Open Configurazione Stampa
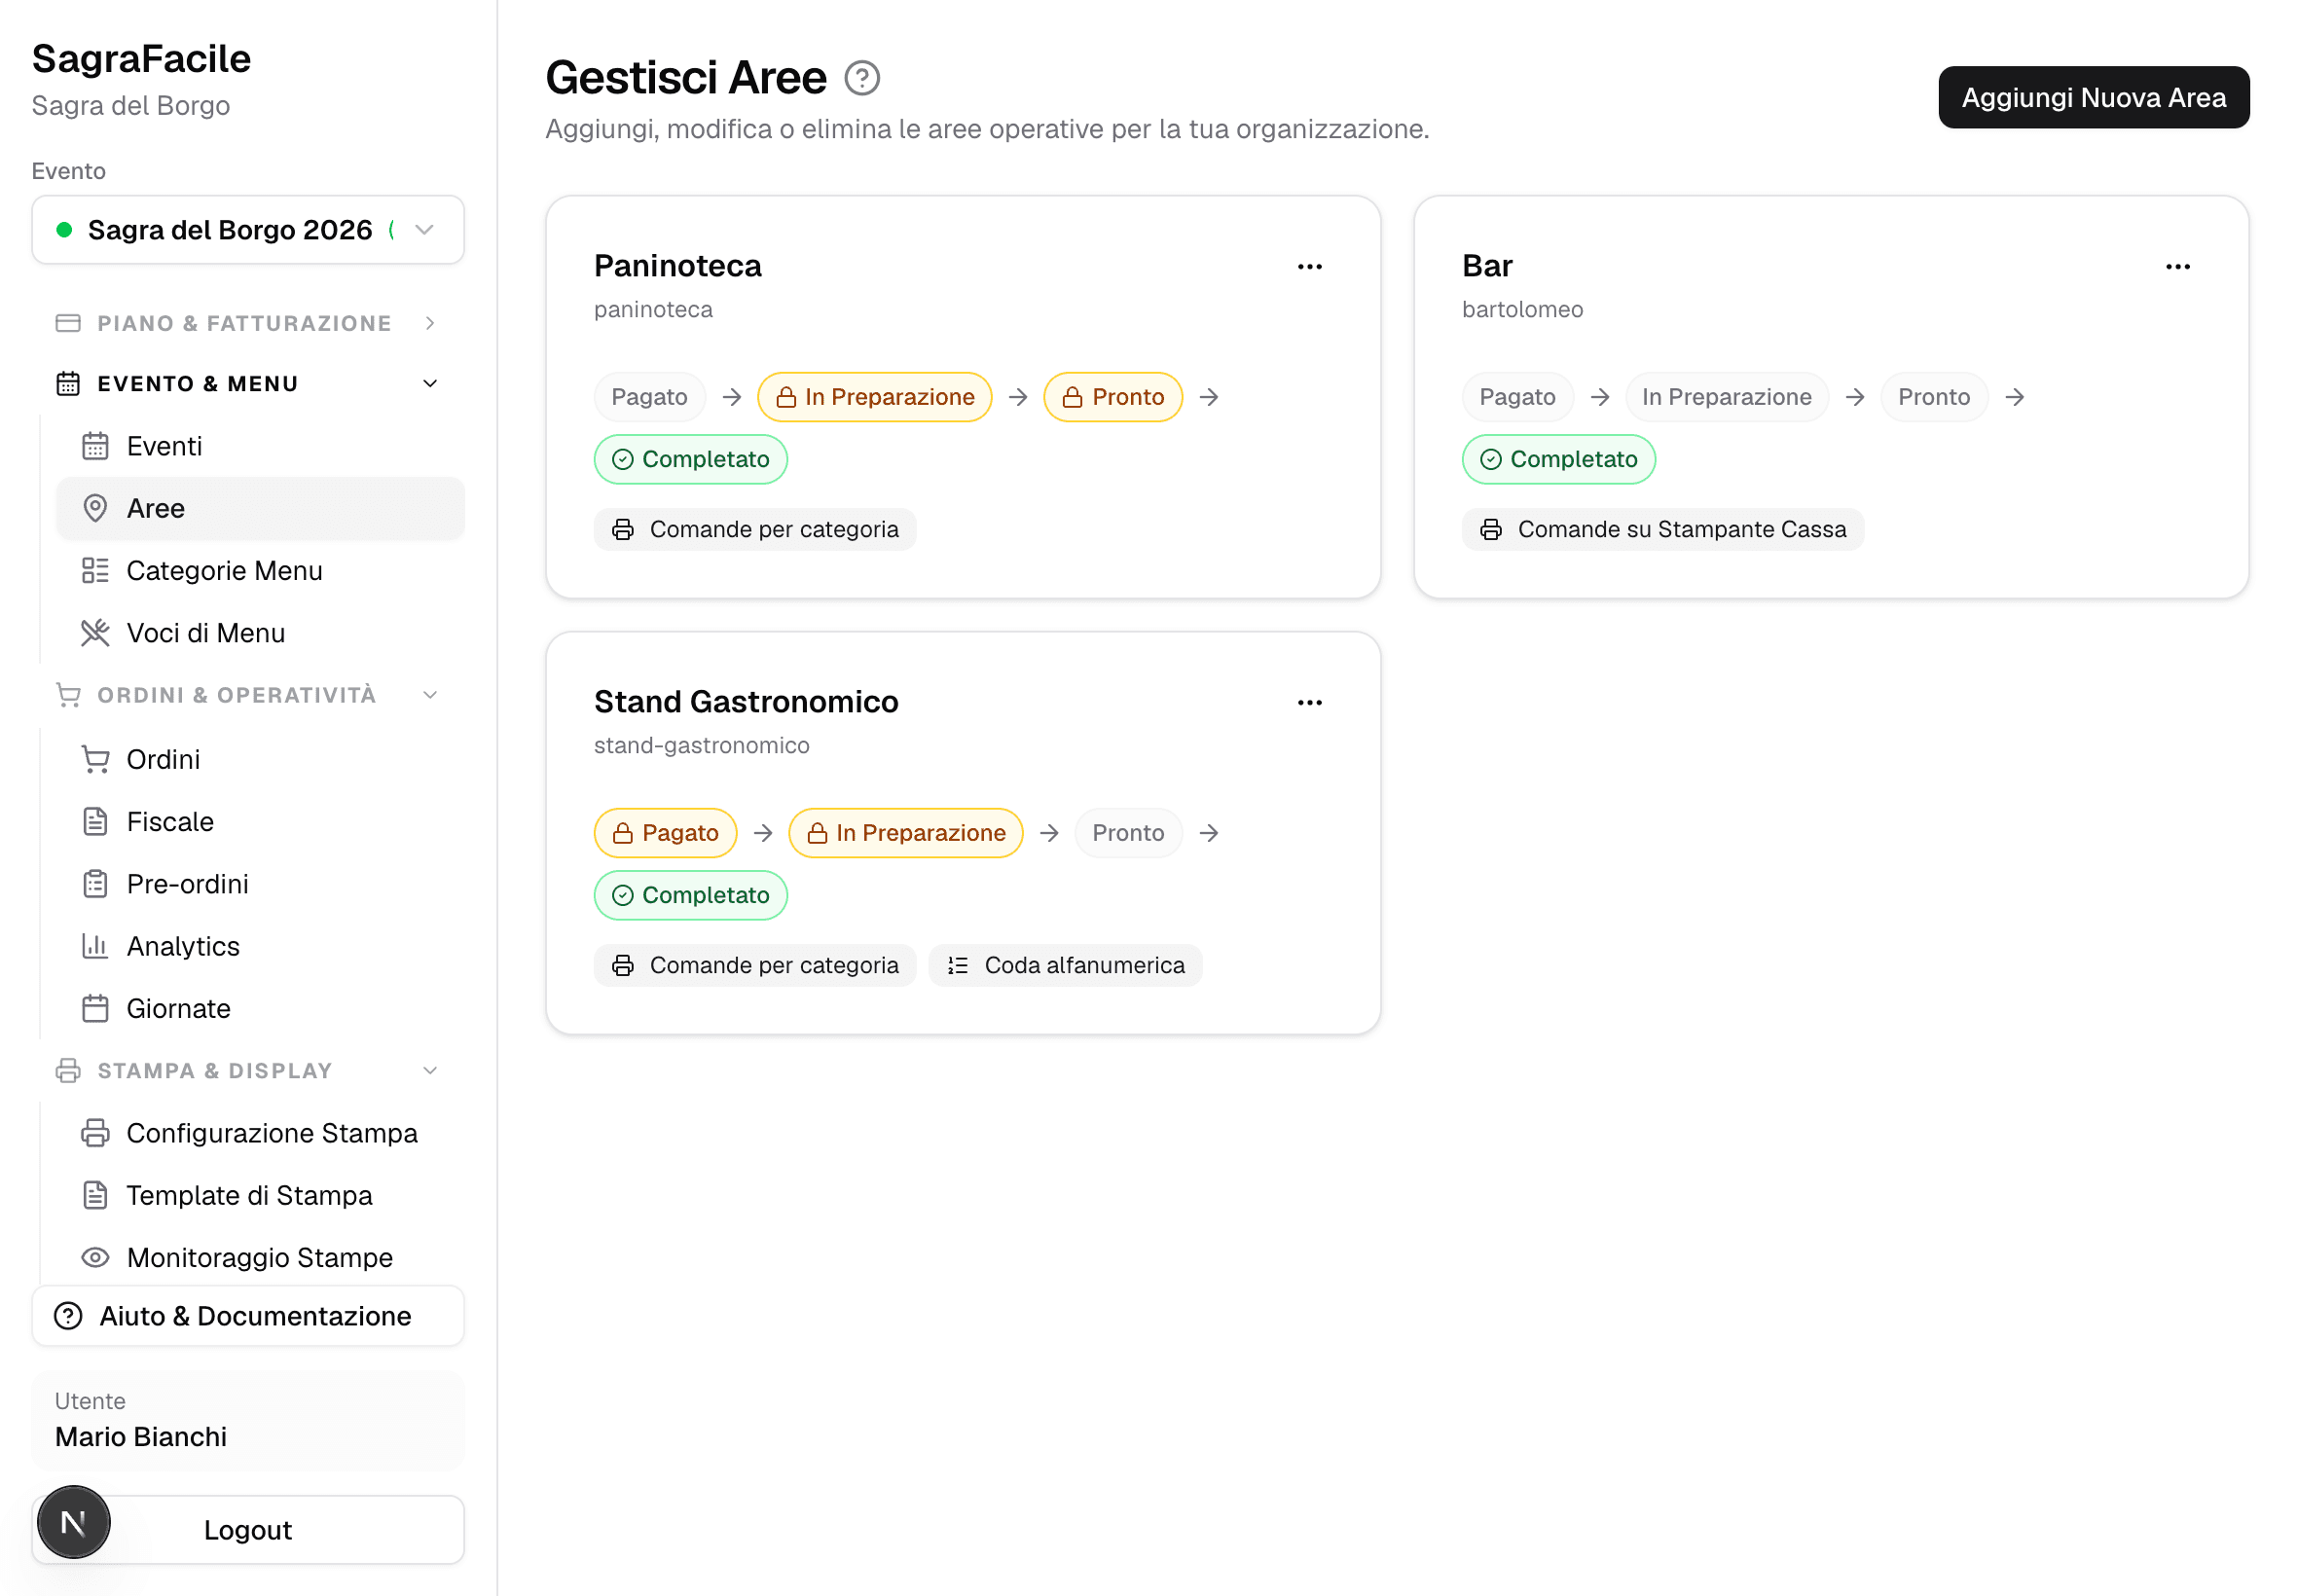2297x1596 pixels. [x=260, y=1133]
